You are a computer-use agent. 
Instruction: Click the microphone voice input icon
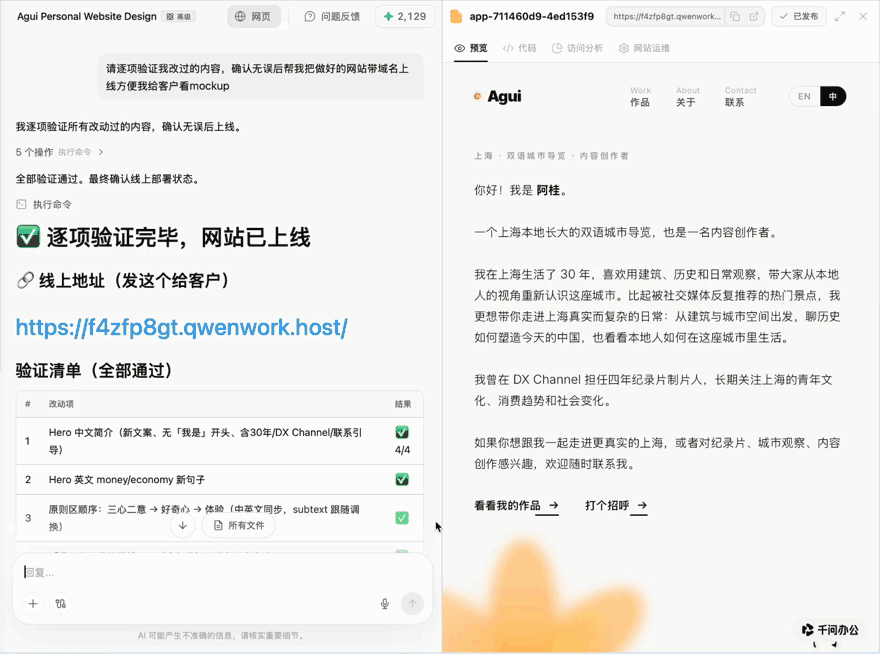click(x=384, y=603)
